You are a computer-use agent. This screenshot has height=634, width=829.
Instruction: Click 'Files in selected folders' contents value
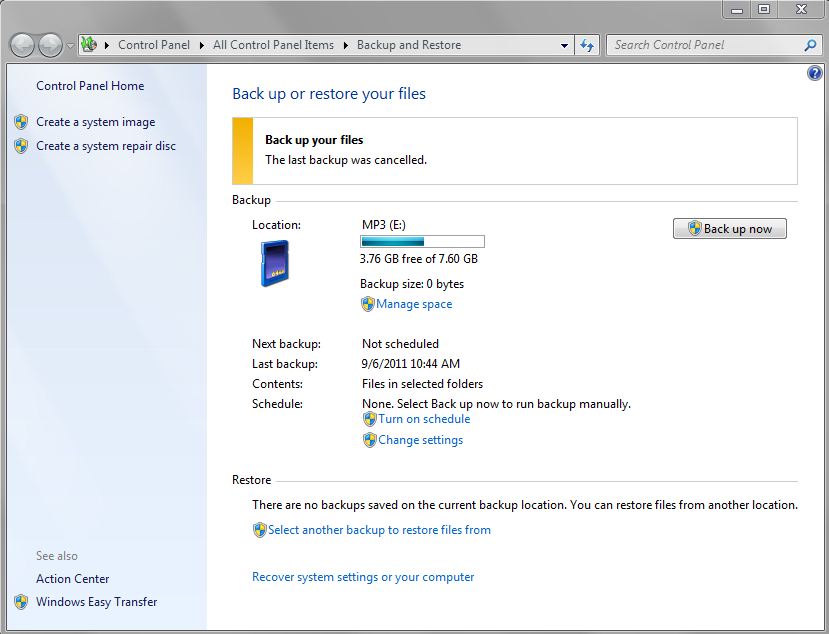[x=422, y=384]
